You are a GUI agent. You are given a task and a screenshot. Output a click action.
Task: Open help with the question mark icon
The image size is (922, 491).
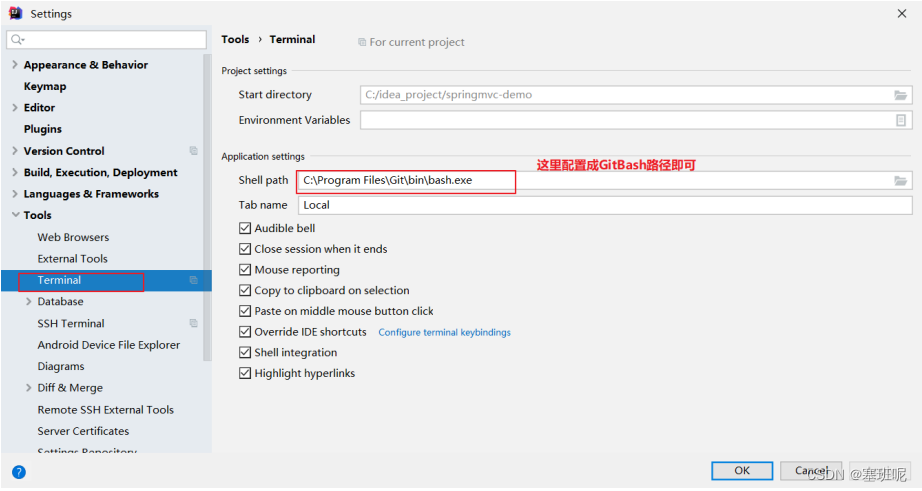[x=19, y=472]
